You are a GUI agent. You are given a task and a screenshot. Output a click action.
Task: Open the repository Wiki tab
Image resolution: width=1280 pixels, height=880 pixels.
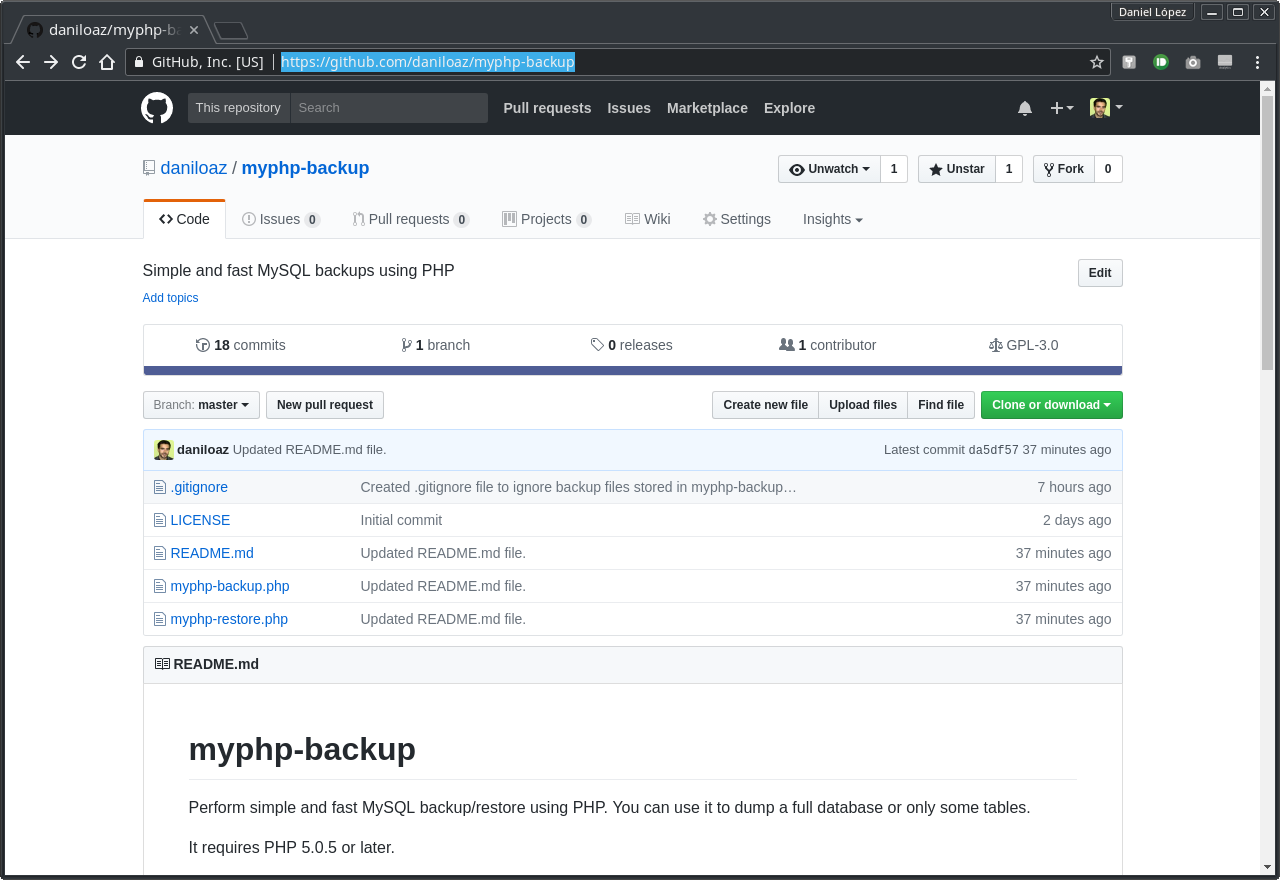647,219
